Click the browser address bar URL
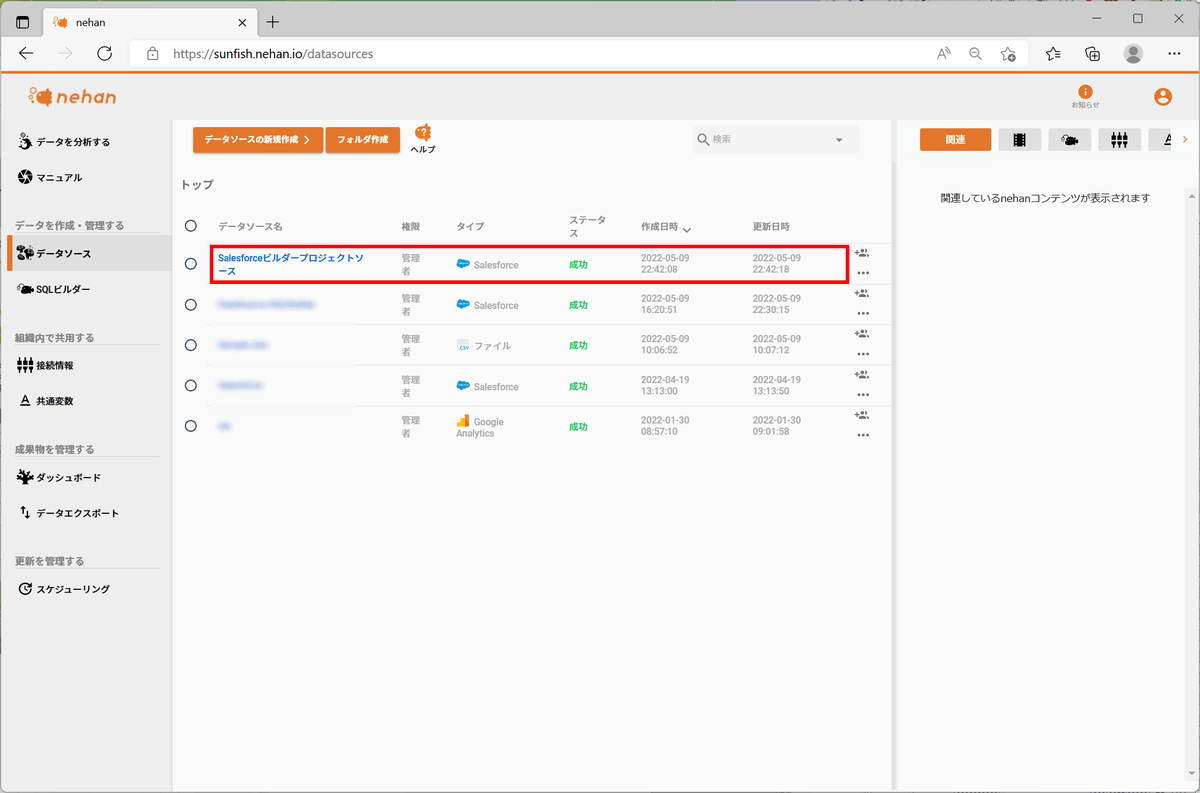1200x793 pixels. click(x=273, y=54)
